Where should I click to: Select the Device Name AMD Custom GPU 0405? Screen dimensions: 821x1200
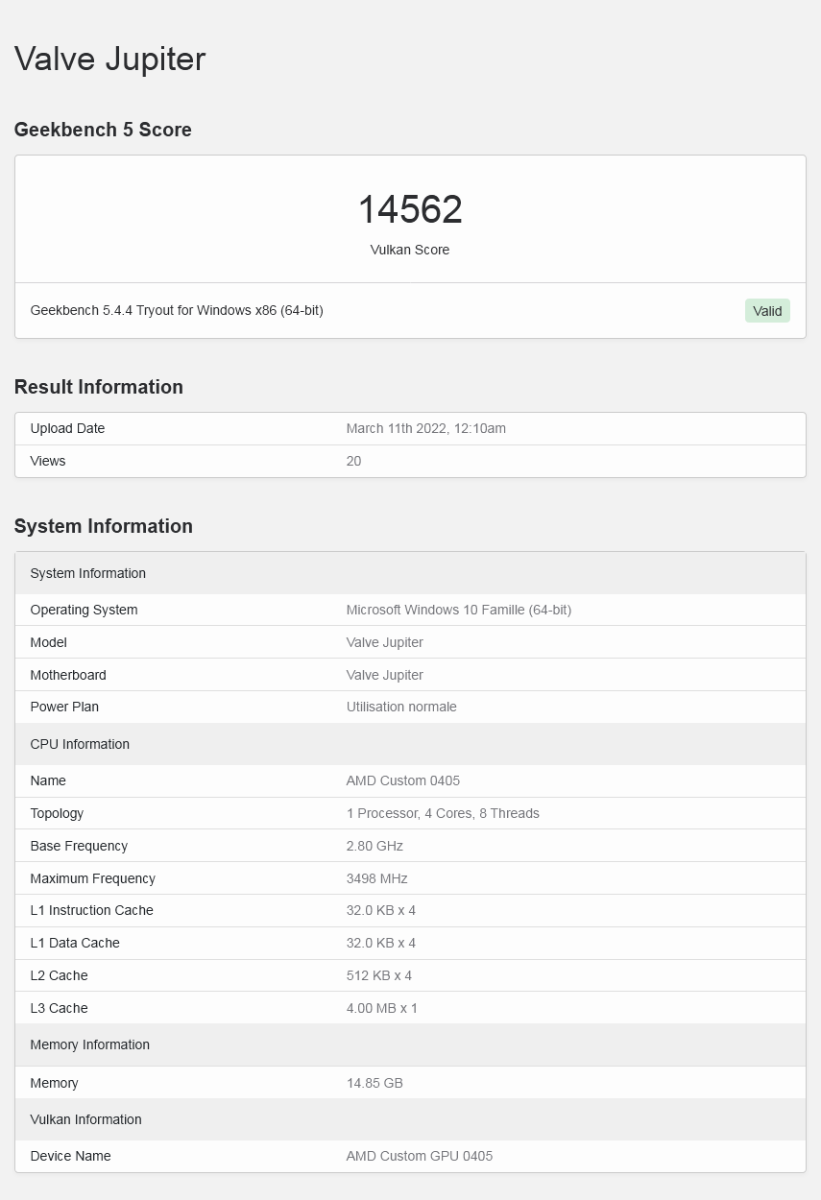pyautogui.click(x=419, y=1156)
